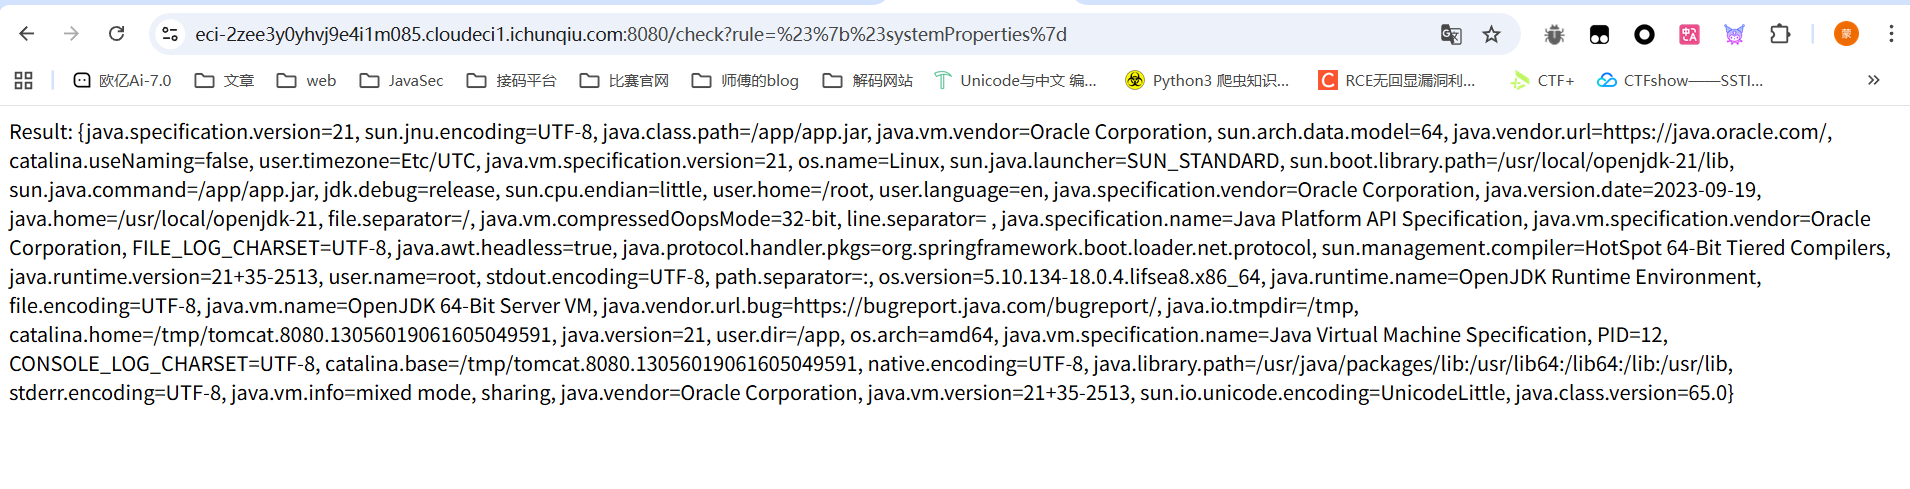Open the Chrome three-dot menu

1890,34
